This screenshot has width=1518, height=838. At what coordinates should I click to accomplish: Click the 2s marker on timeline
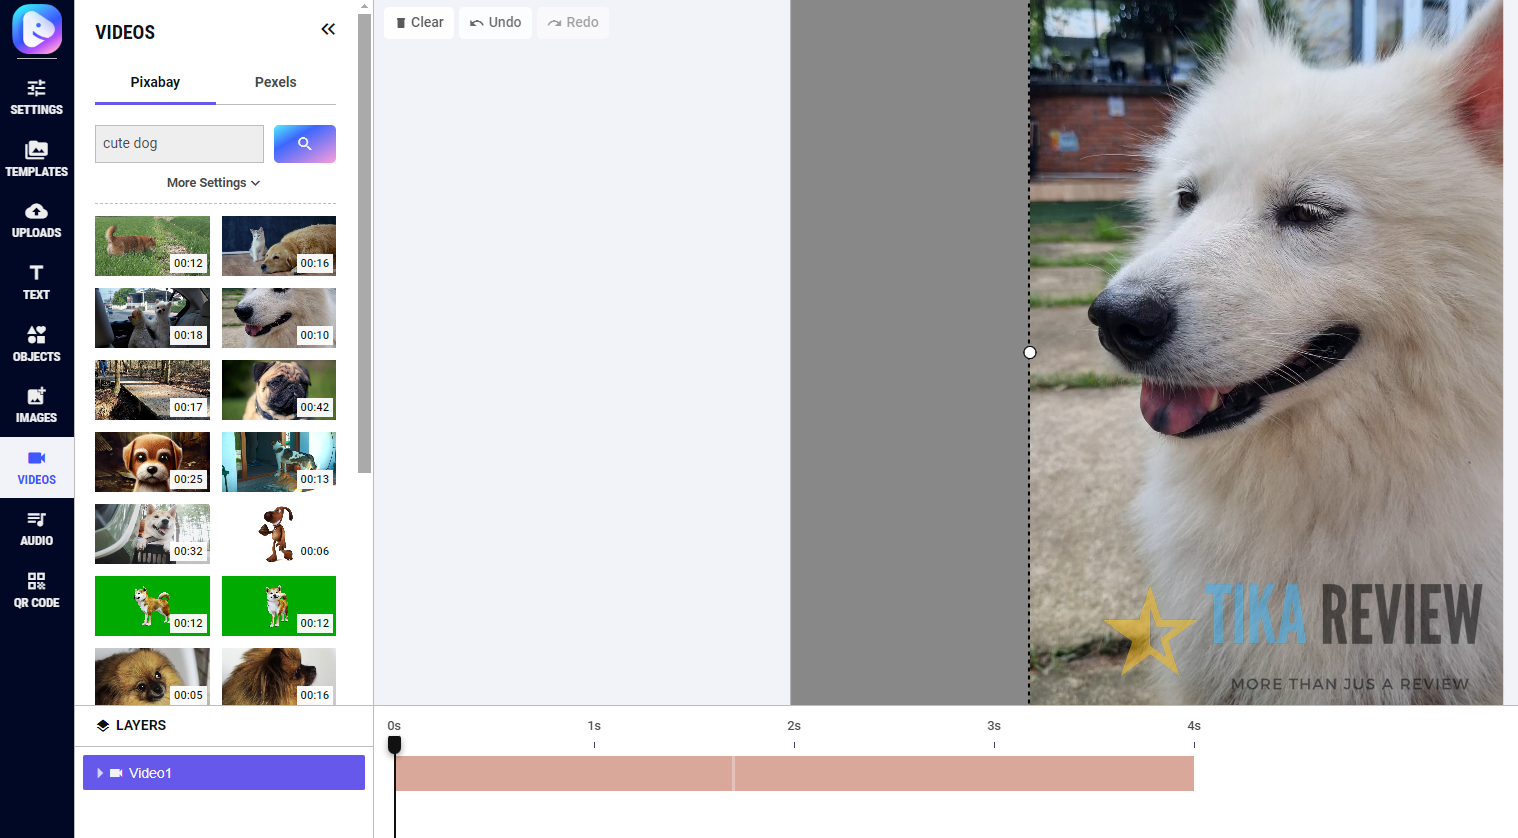(794, 727)
